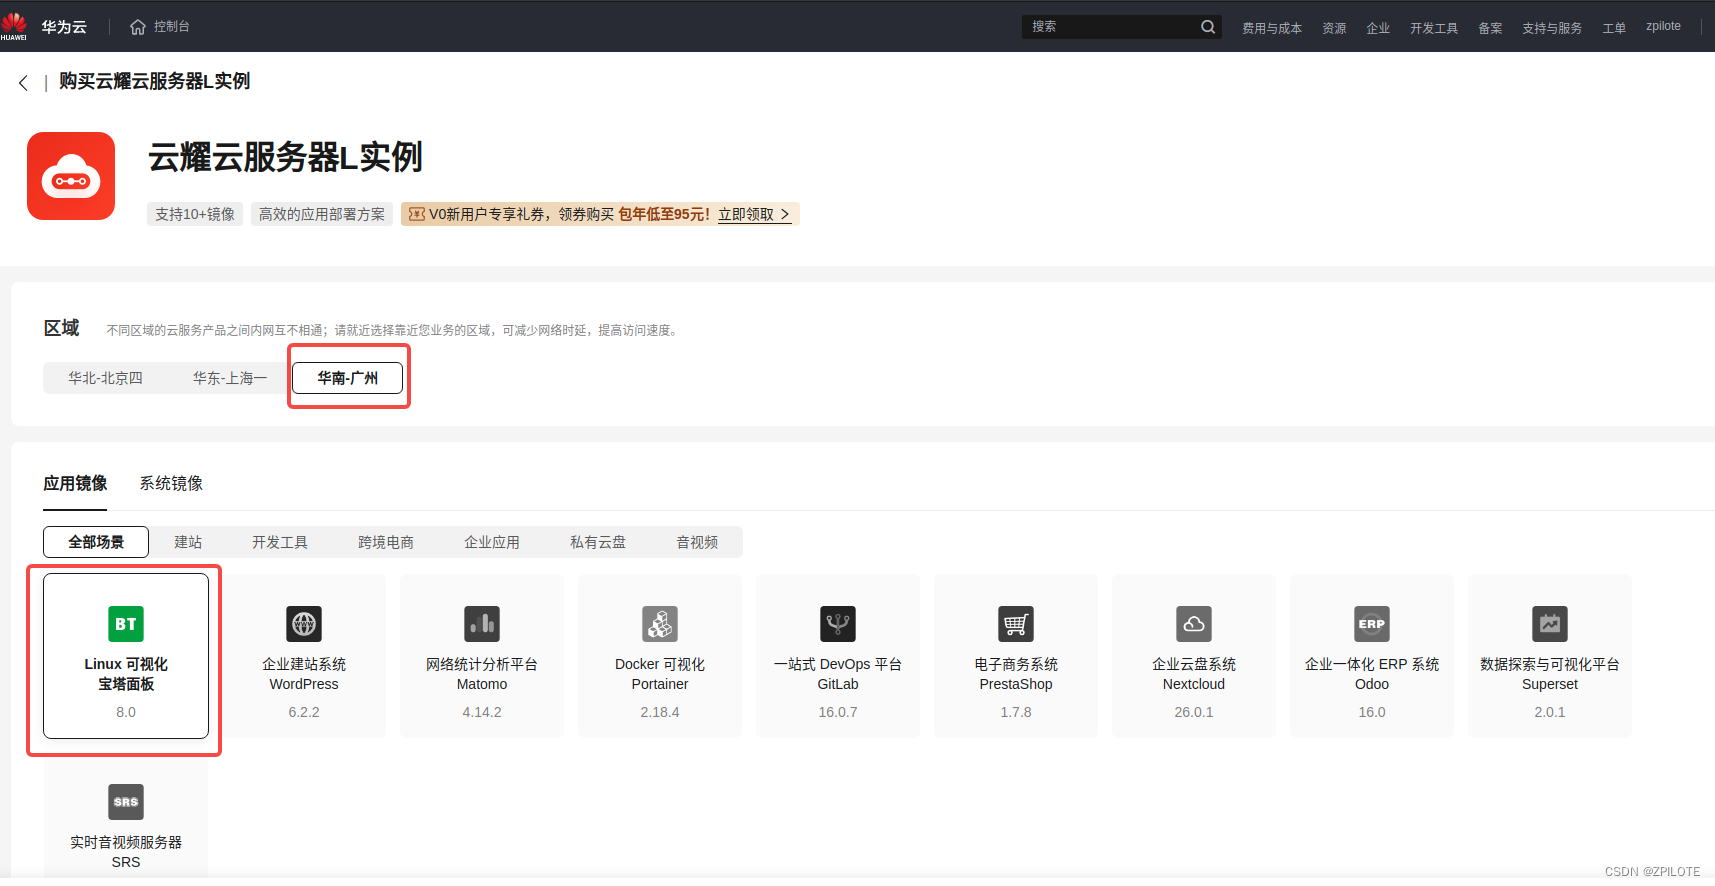Filter images by 私有云盘 category
The image size is (1715, 886).
click(x=598, y=542)
